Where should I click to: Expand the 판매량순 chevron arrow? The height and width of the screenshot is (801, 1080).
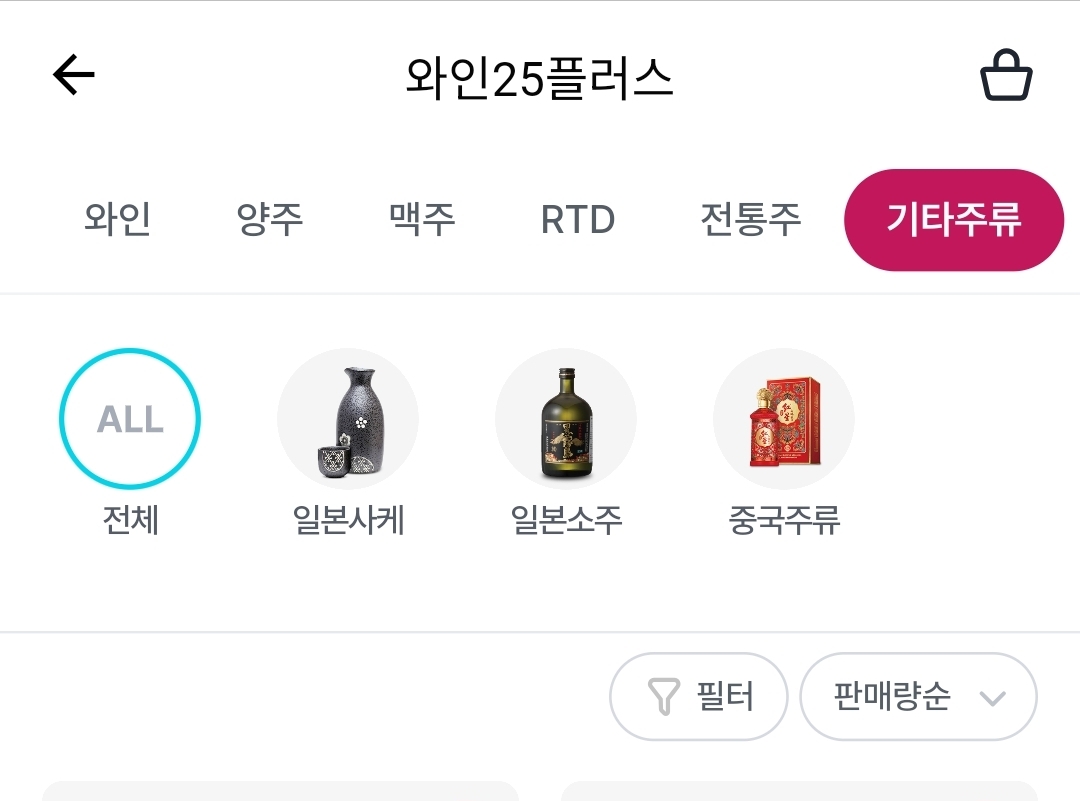[992, 698]
